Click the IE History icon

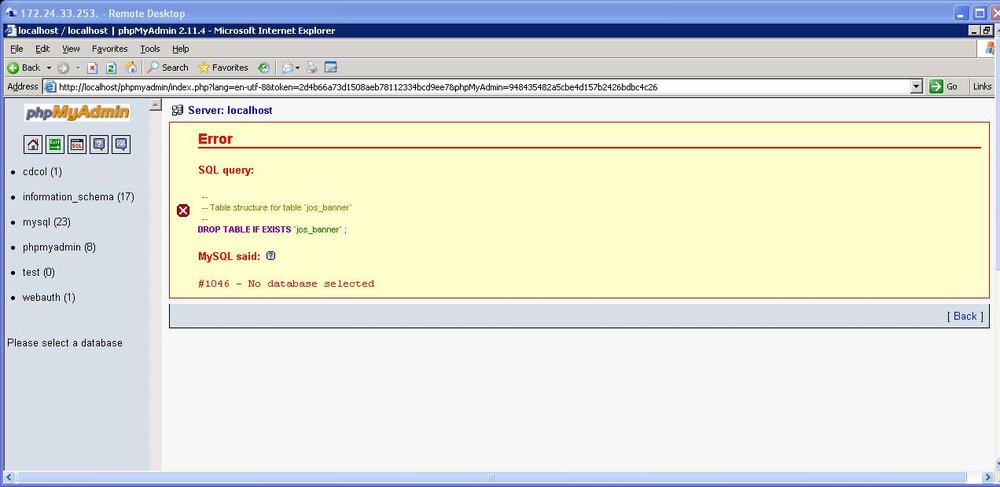264,68
